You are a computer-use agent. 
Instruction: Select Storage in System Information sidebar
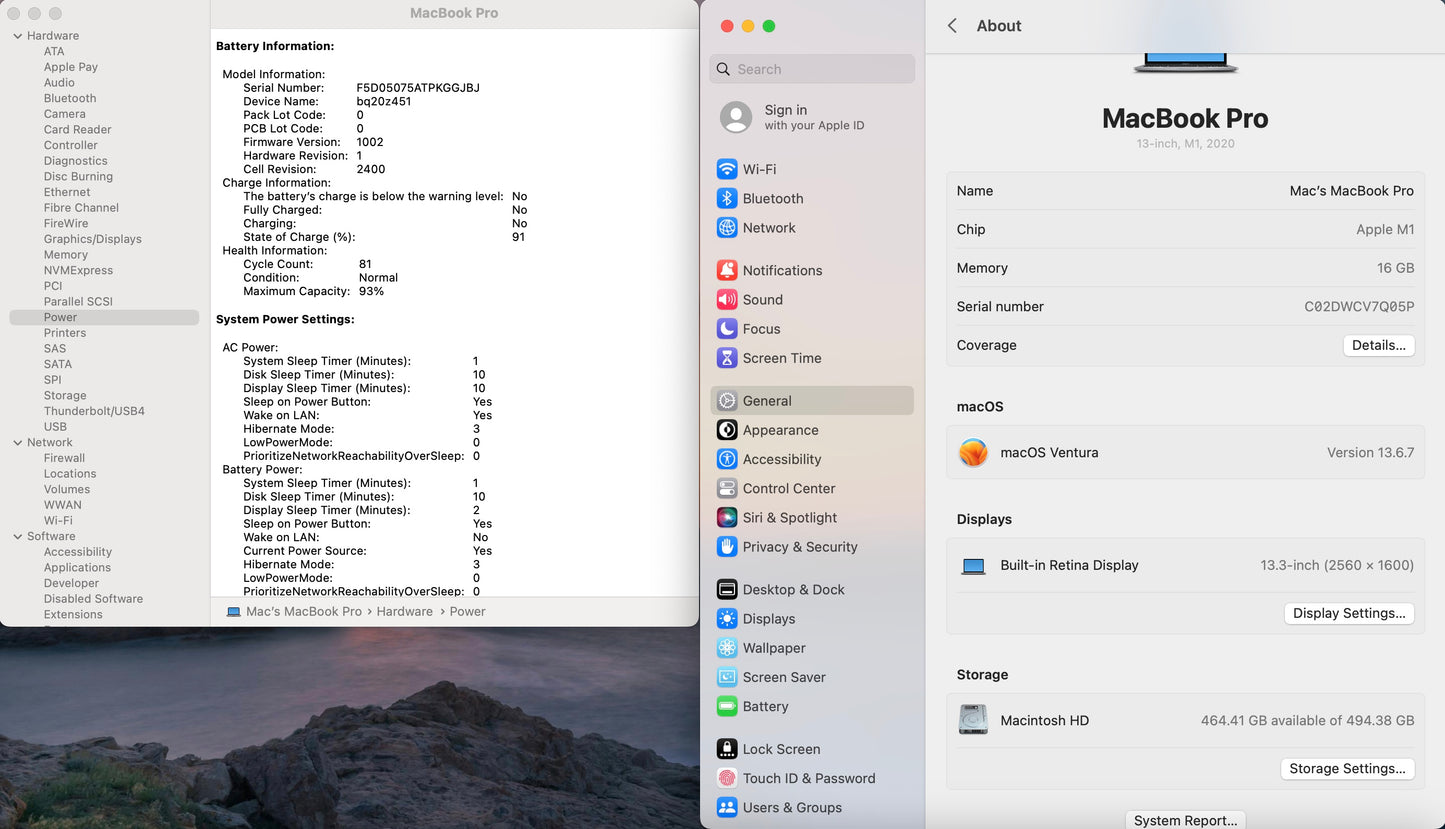click(x=65, y=396)
